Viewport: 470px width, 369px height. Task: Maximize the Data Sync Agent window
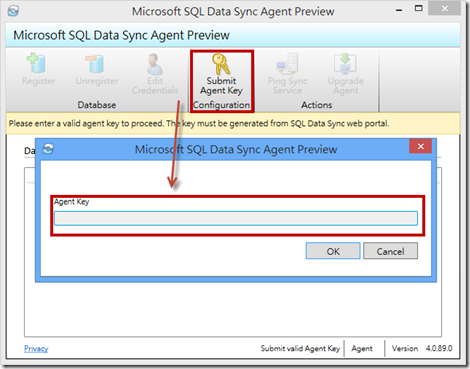(x=419, y=9)
